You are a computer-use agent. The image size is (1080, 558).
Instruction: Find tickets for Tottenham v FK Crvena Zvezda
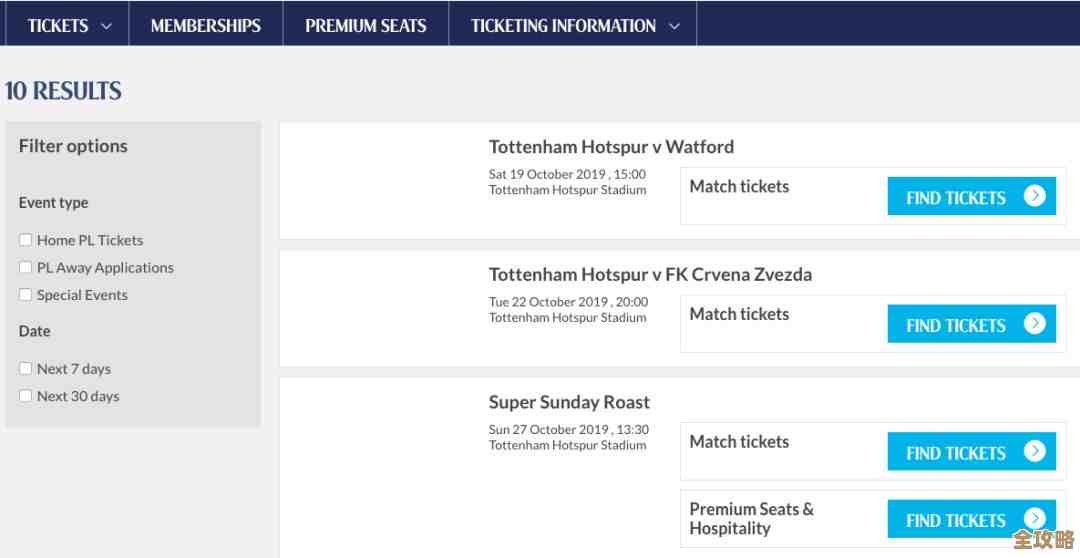[x=956, y=325]
